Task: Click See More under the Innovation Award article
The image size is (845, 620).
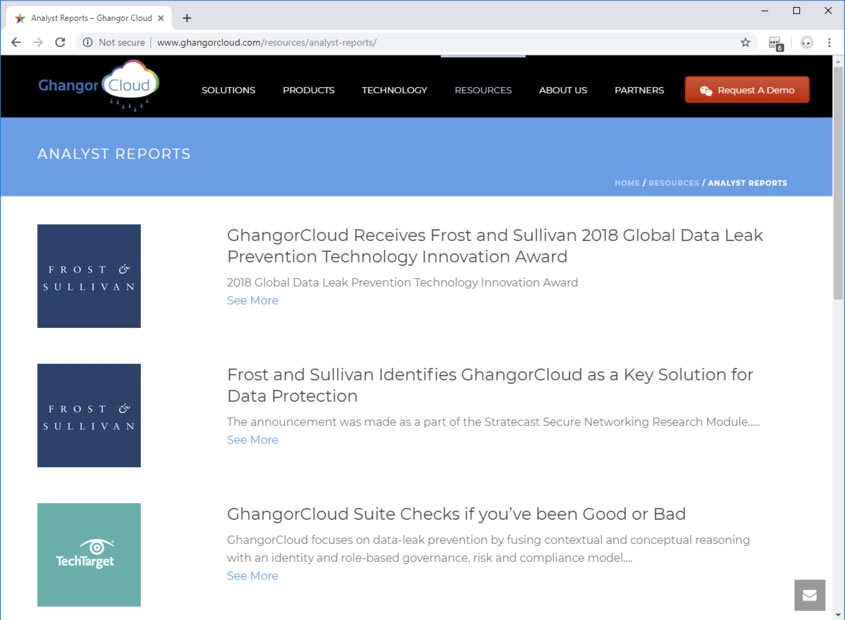Action: pos(252,301)
